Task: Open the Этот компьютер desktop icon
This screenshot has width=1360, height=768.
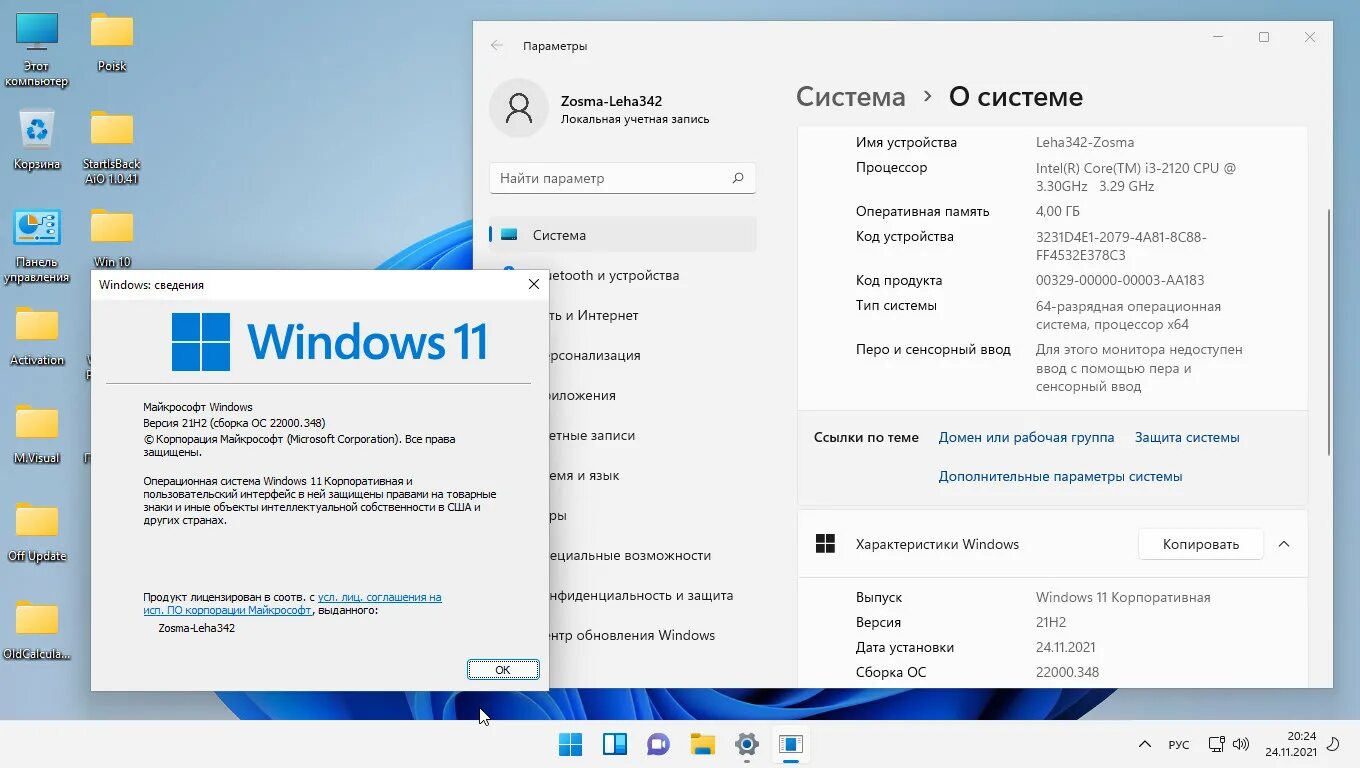Action: pyautogui.click(x=37, y=48)
